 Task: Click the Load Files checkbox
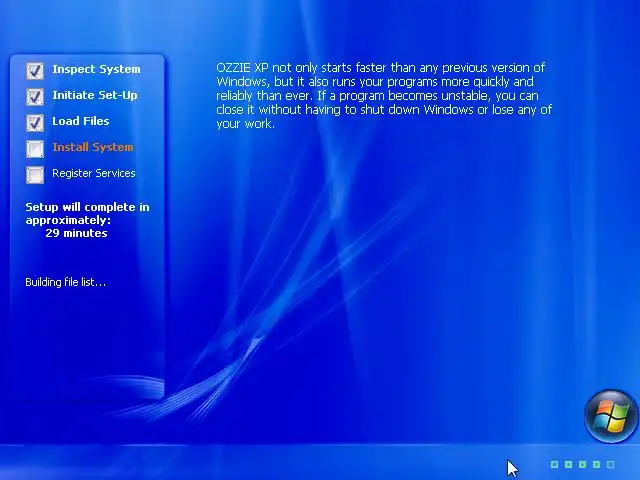[35, 122]
